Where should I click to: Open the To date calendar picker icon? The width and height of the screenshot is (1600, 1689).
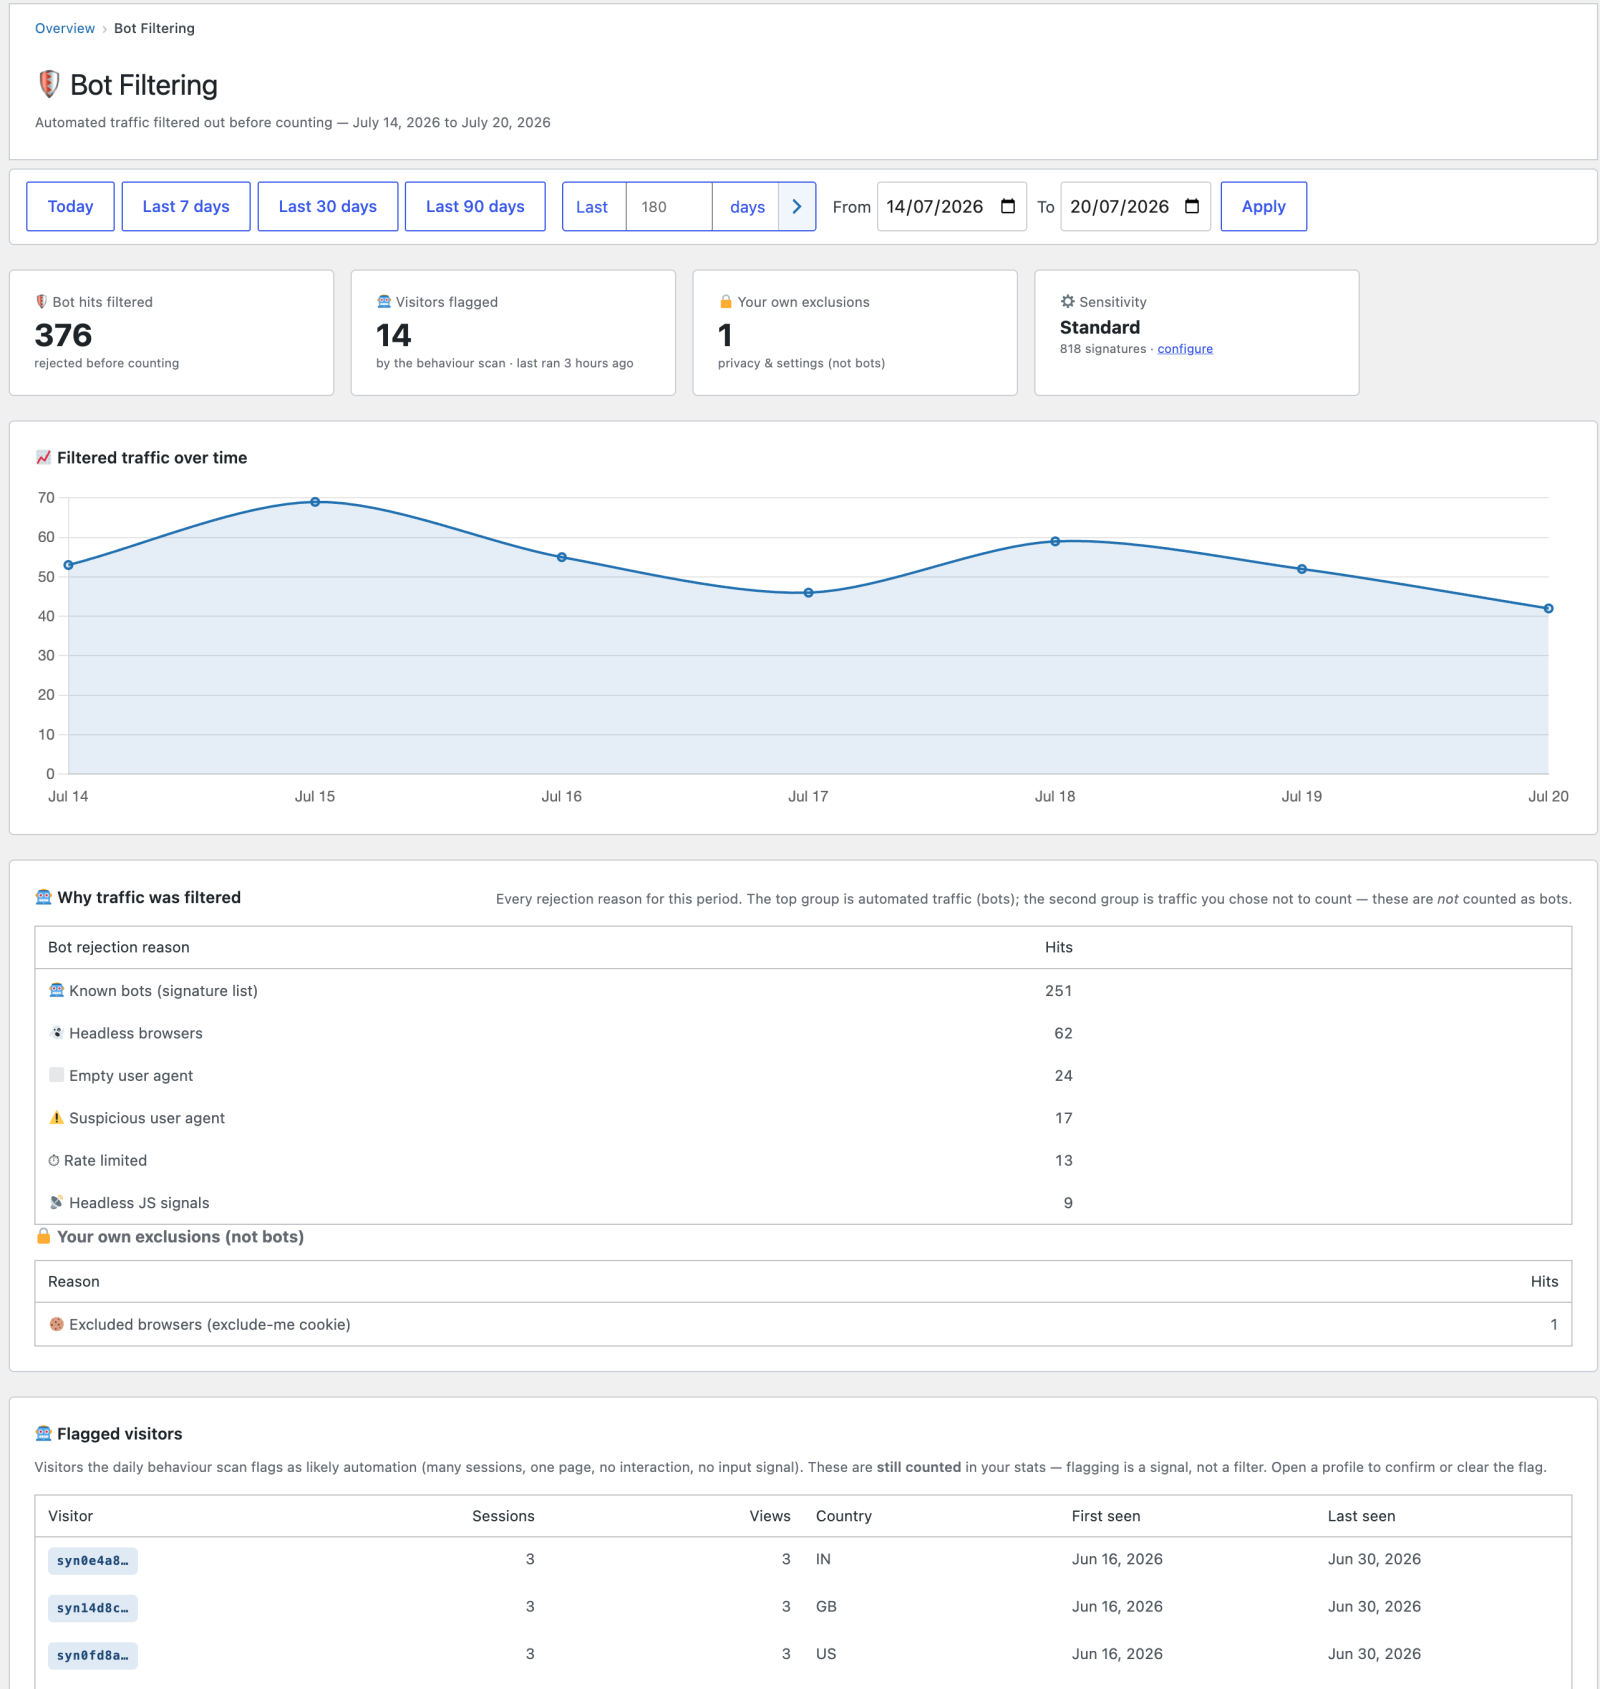coord(1192,206)
